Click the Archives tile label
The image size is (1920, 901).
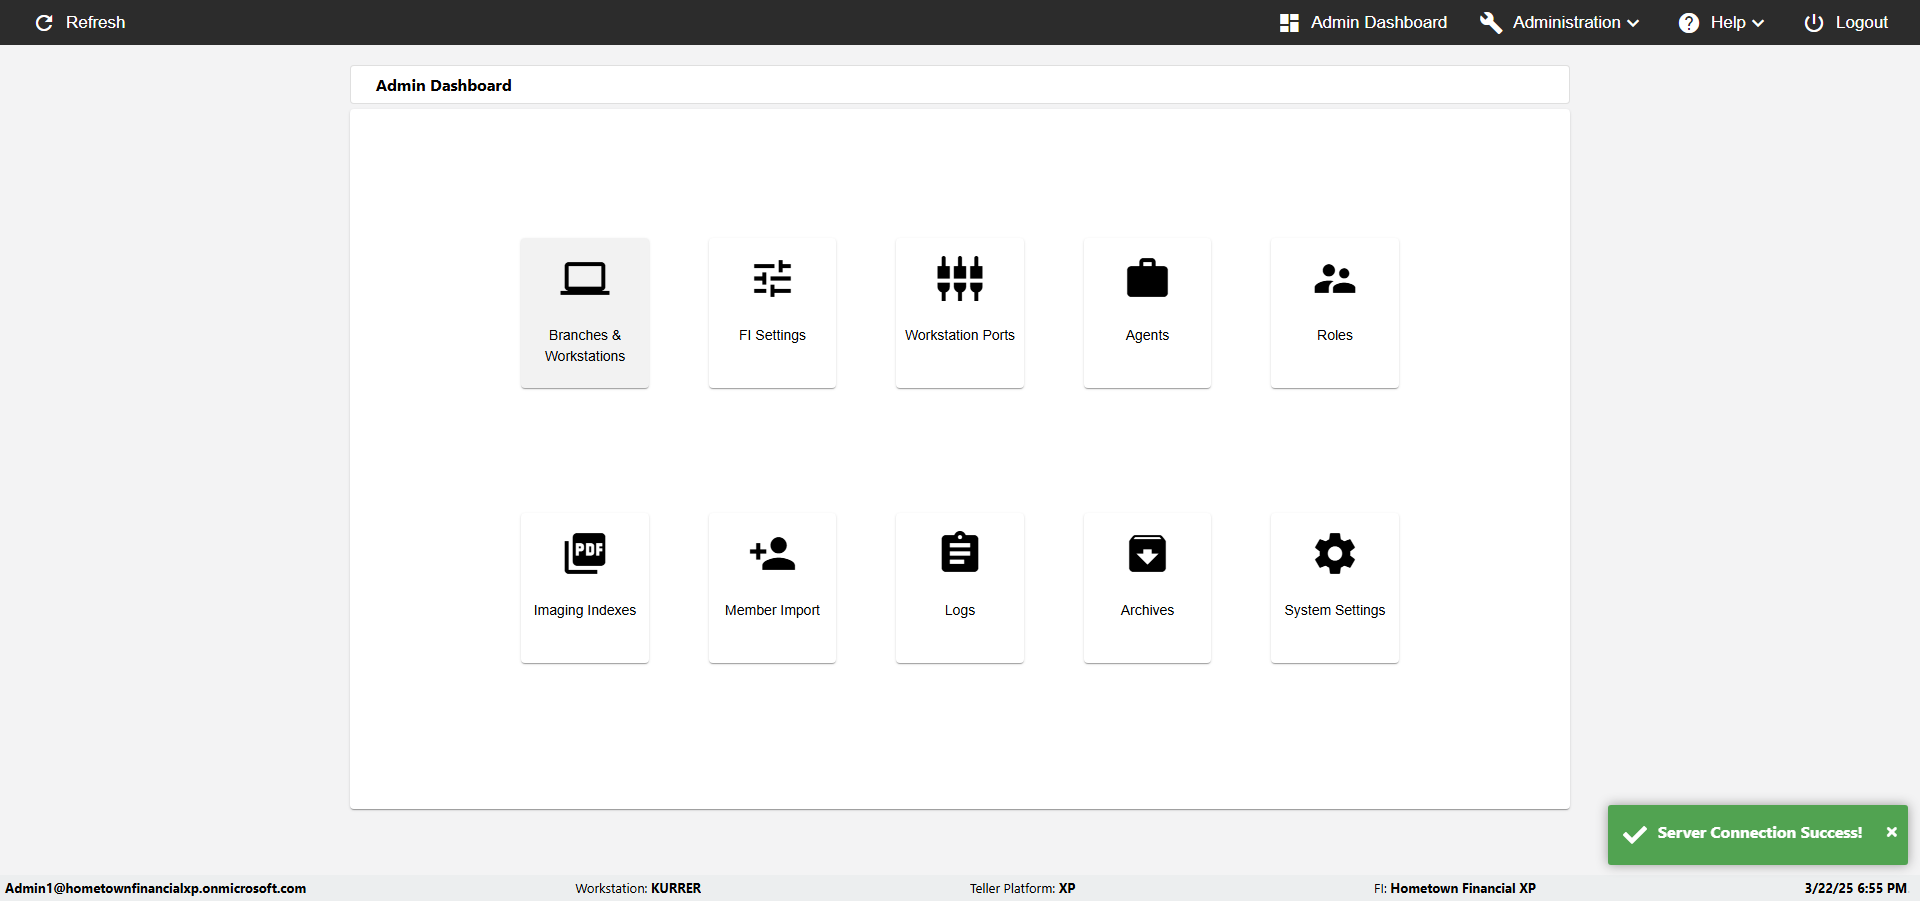point(1147,610)
